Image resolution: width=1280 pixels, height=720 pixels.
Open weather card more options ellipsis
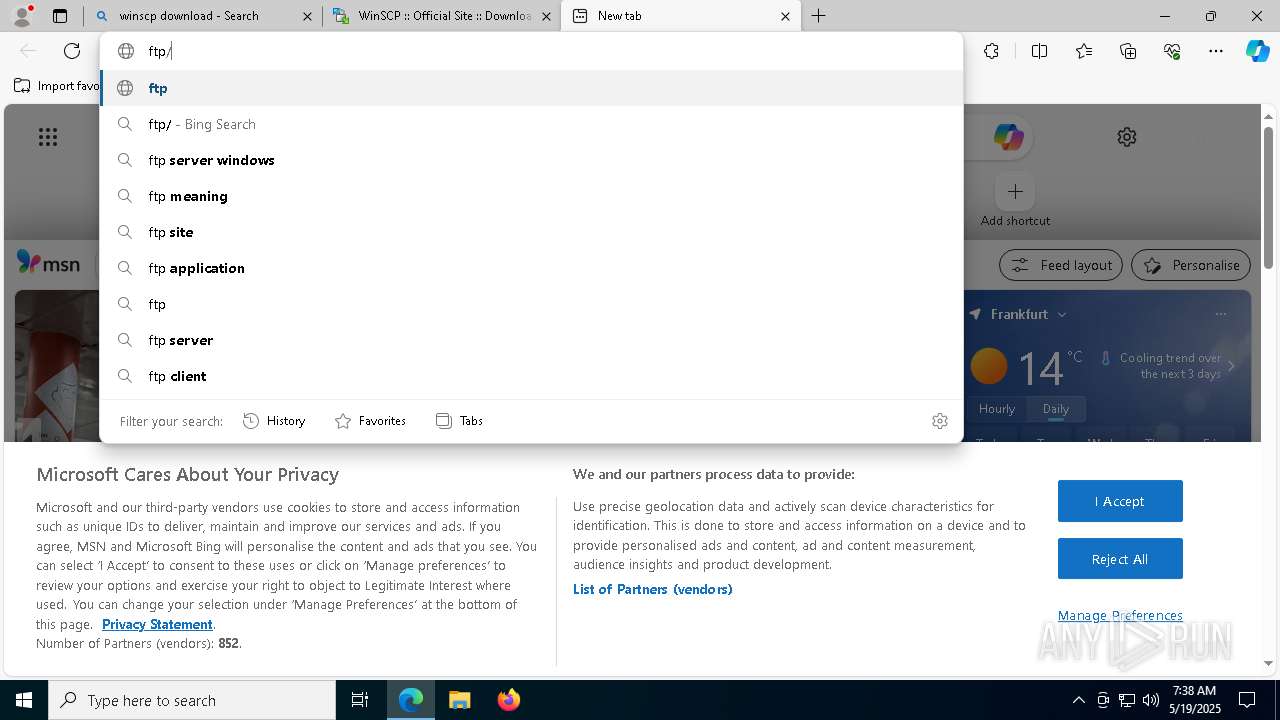point(1221,314)
